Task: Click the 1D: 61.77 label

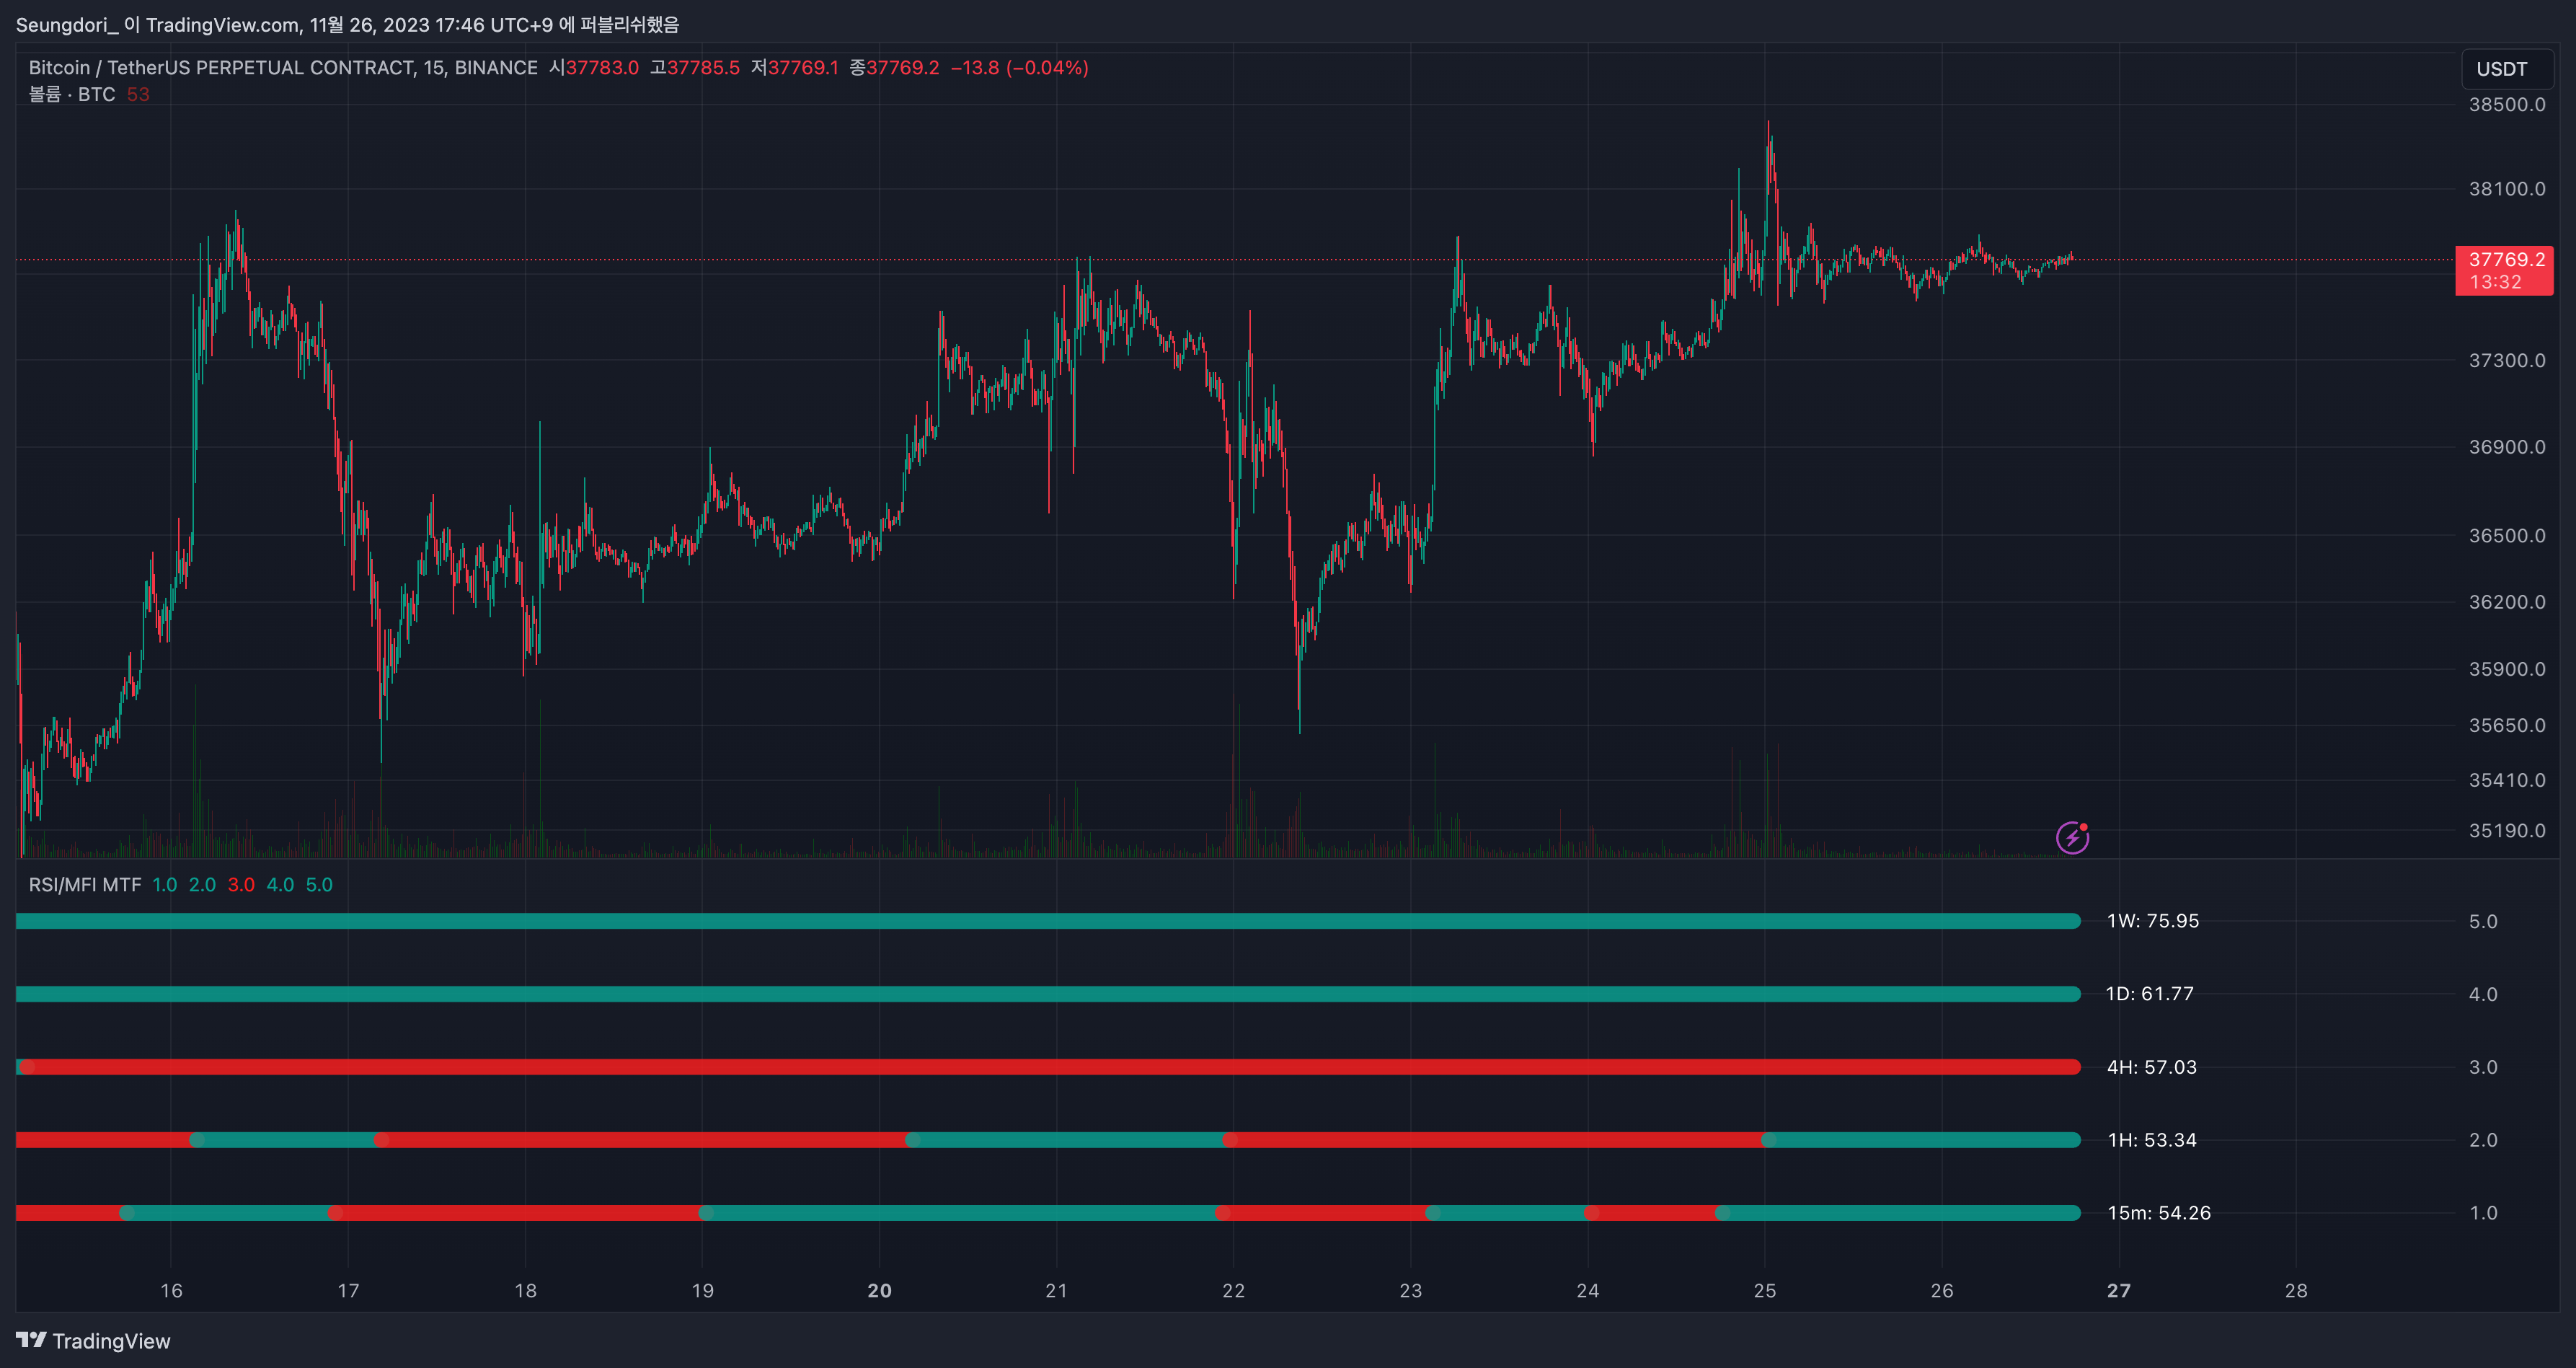Action: click(x=2150, y=994)
